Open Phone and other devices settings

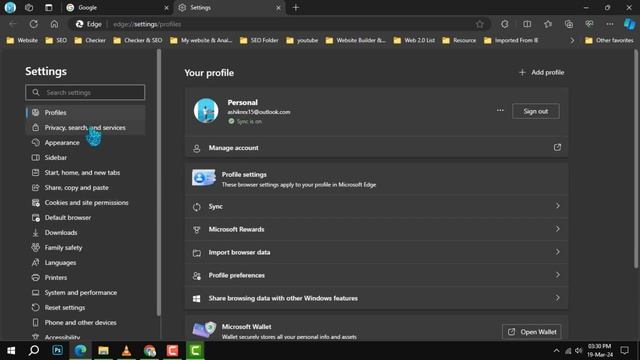[x=85, y=322]
